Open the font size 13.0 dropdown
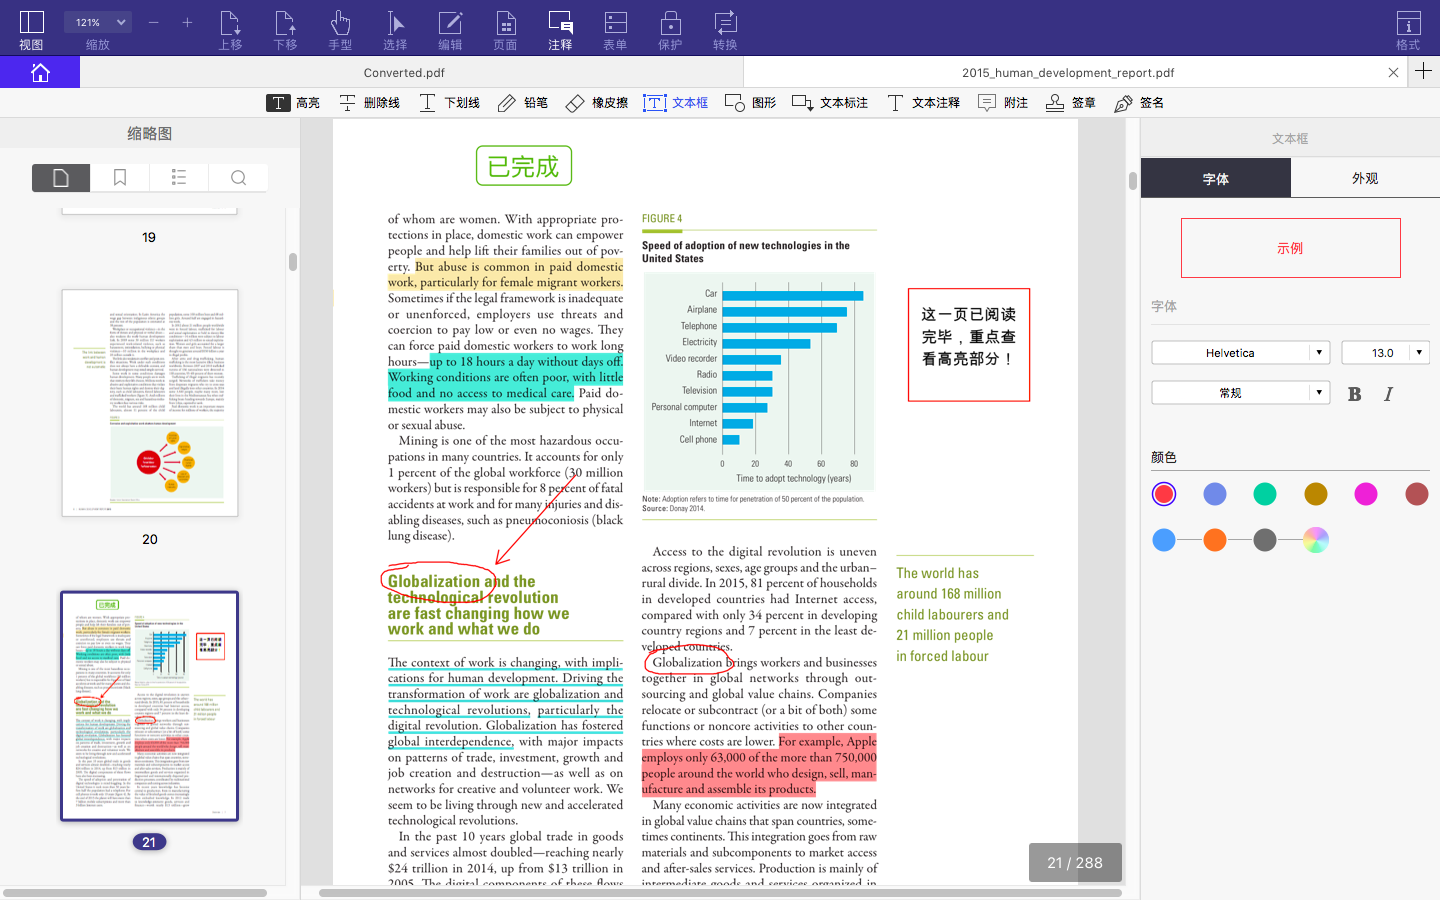The height and width of the screenshot is (900, 1440). pos(1385,352)
